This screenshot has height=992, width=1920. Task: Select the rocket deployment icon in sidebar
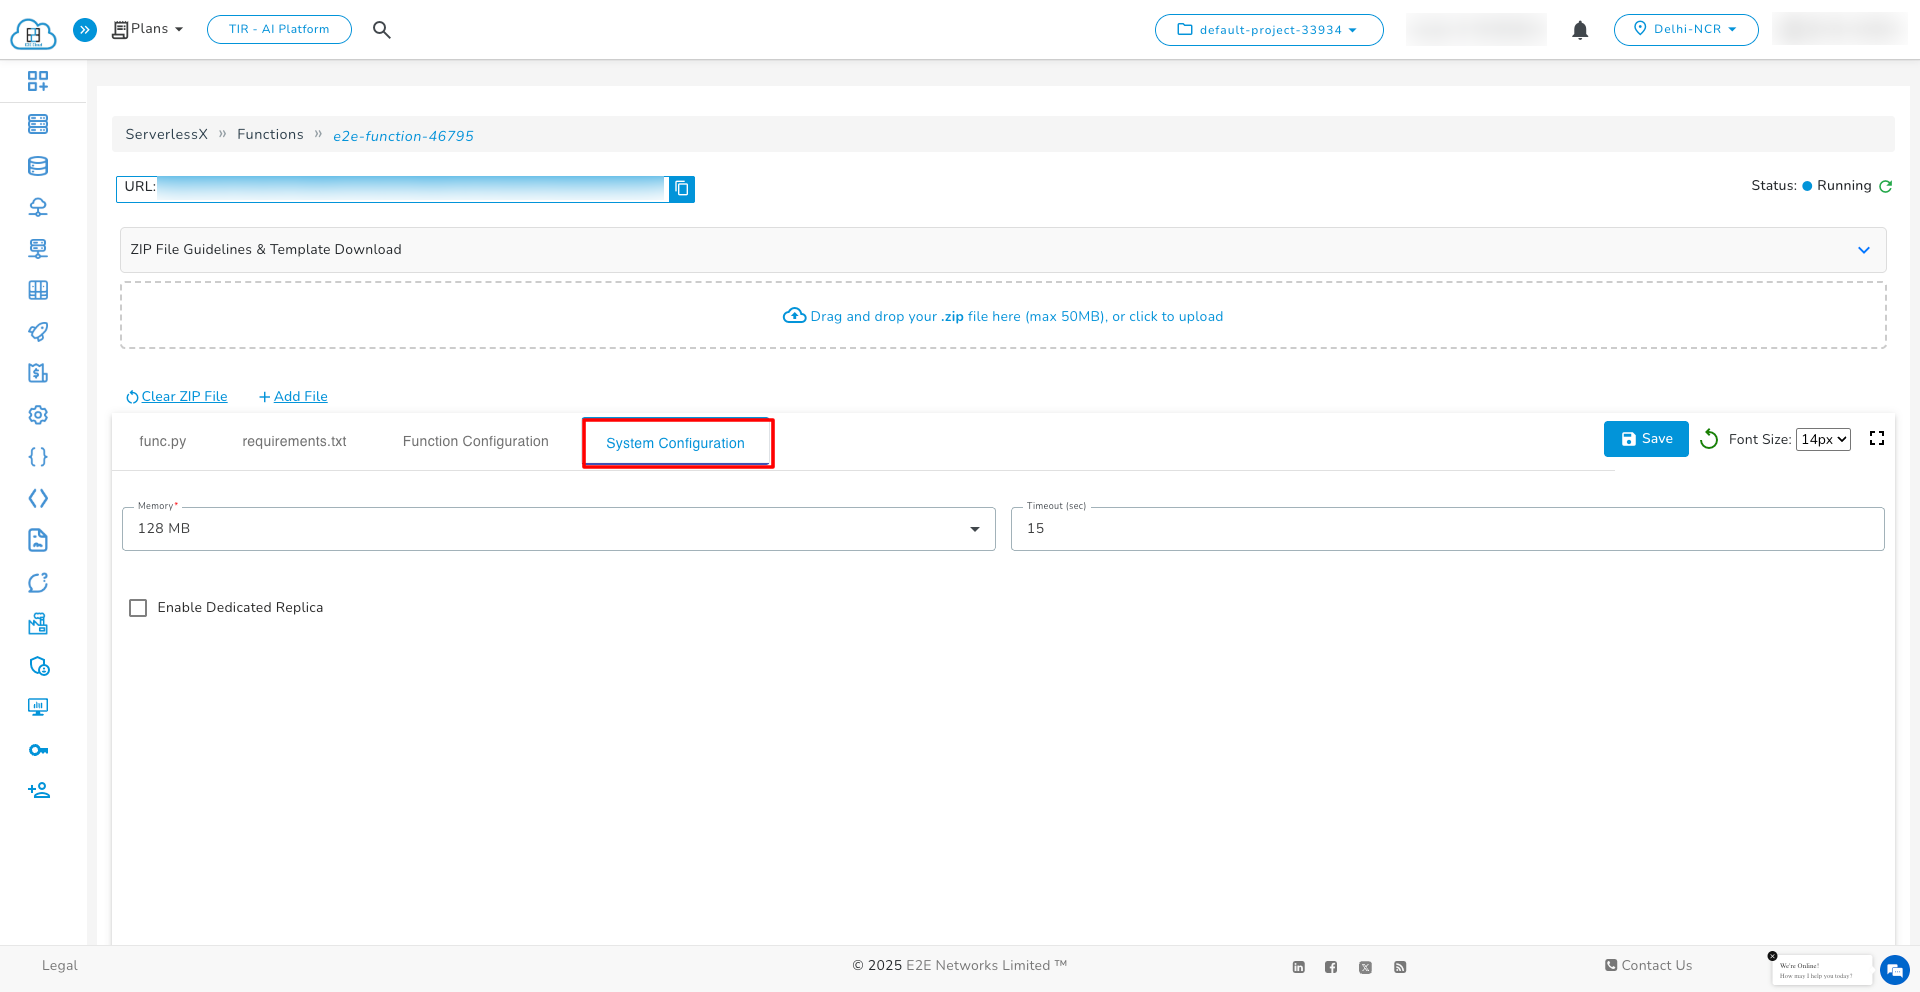pyautogui.click(x=38, y=331)
